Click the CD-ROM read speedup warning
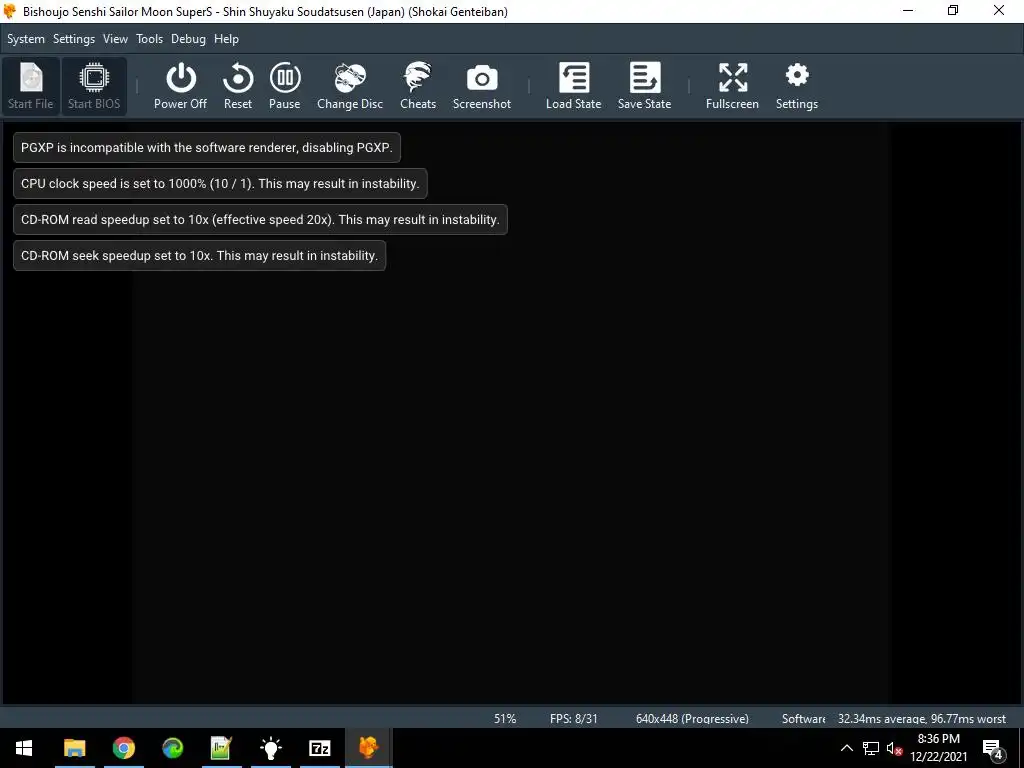 pos(260,219)
